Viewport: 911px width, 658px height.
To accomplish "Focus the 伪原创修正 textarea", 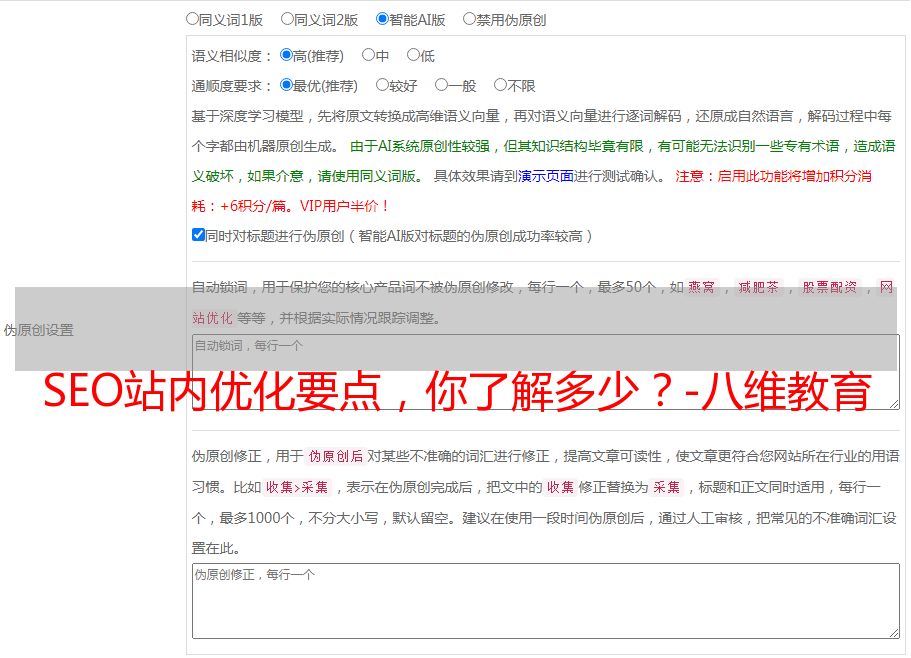I will pyautogui.click(x=546, y=601).
